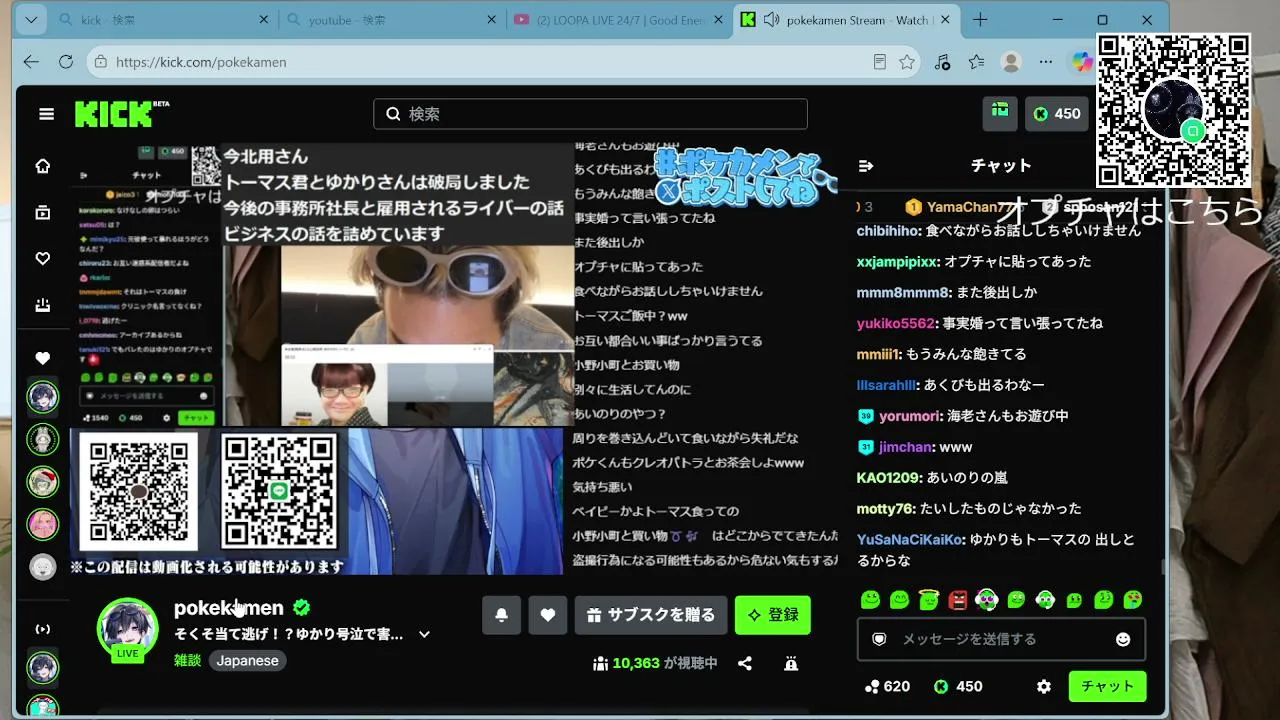Image resolution: width=1280 pixels, height=720 pixels.
Task: Open chat user motty76's name
Action: pyautogui.click(x=885, y=509)
